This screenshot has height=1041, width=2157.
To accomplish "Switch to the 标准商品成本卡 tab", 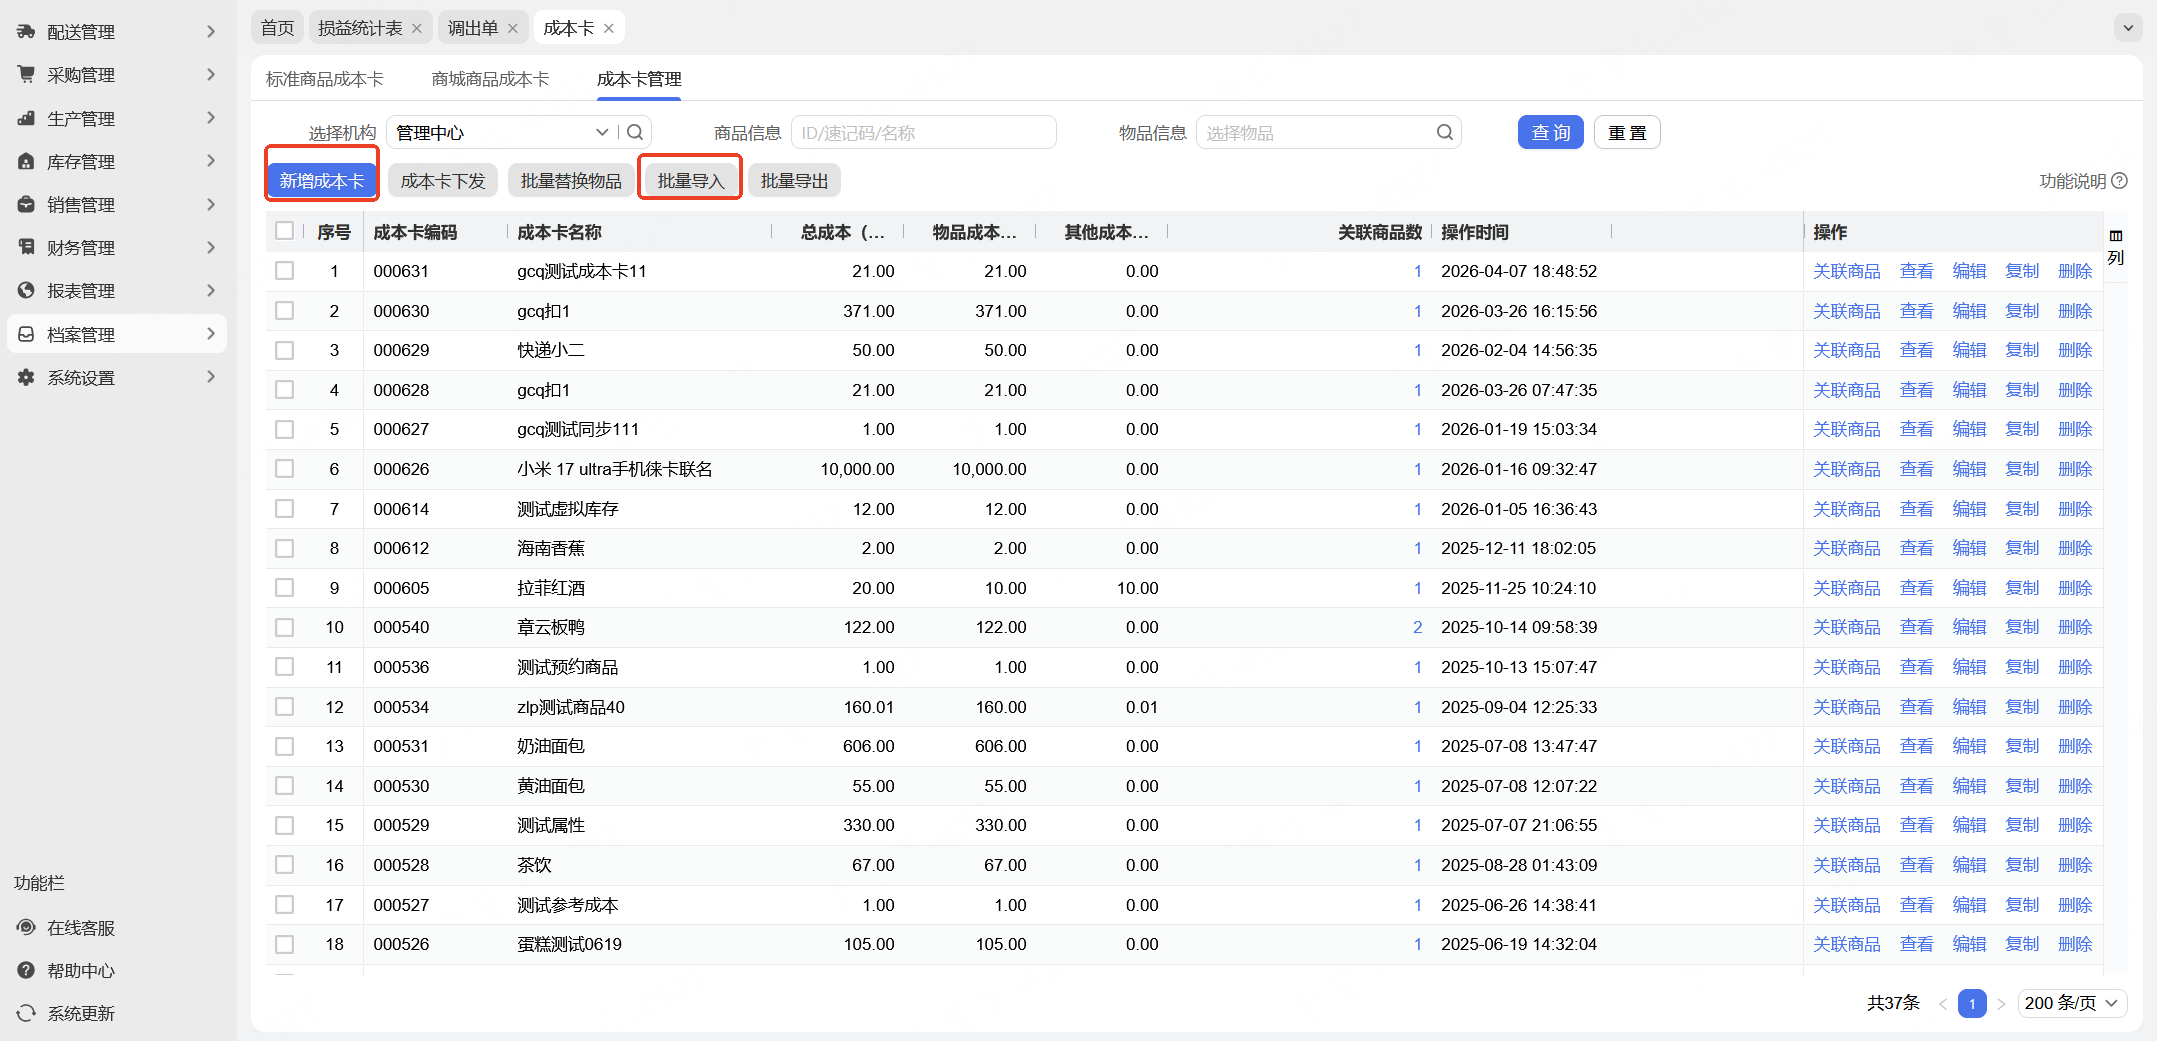I will tap(325, 79).
